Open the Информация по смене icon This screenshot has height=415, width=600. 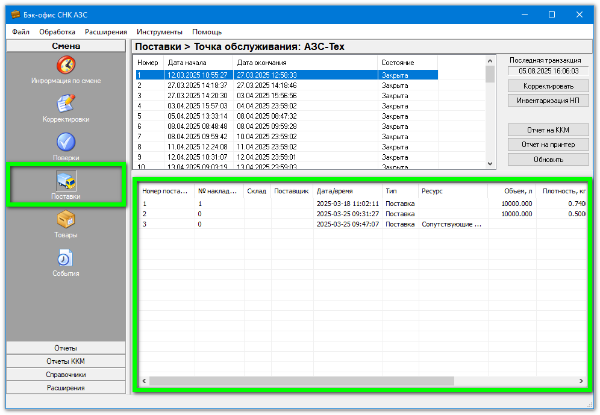66,65
